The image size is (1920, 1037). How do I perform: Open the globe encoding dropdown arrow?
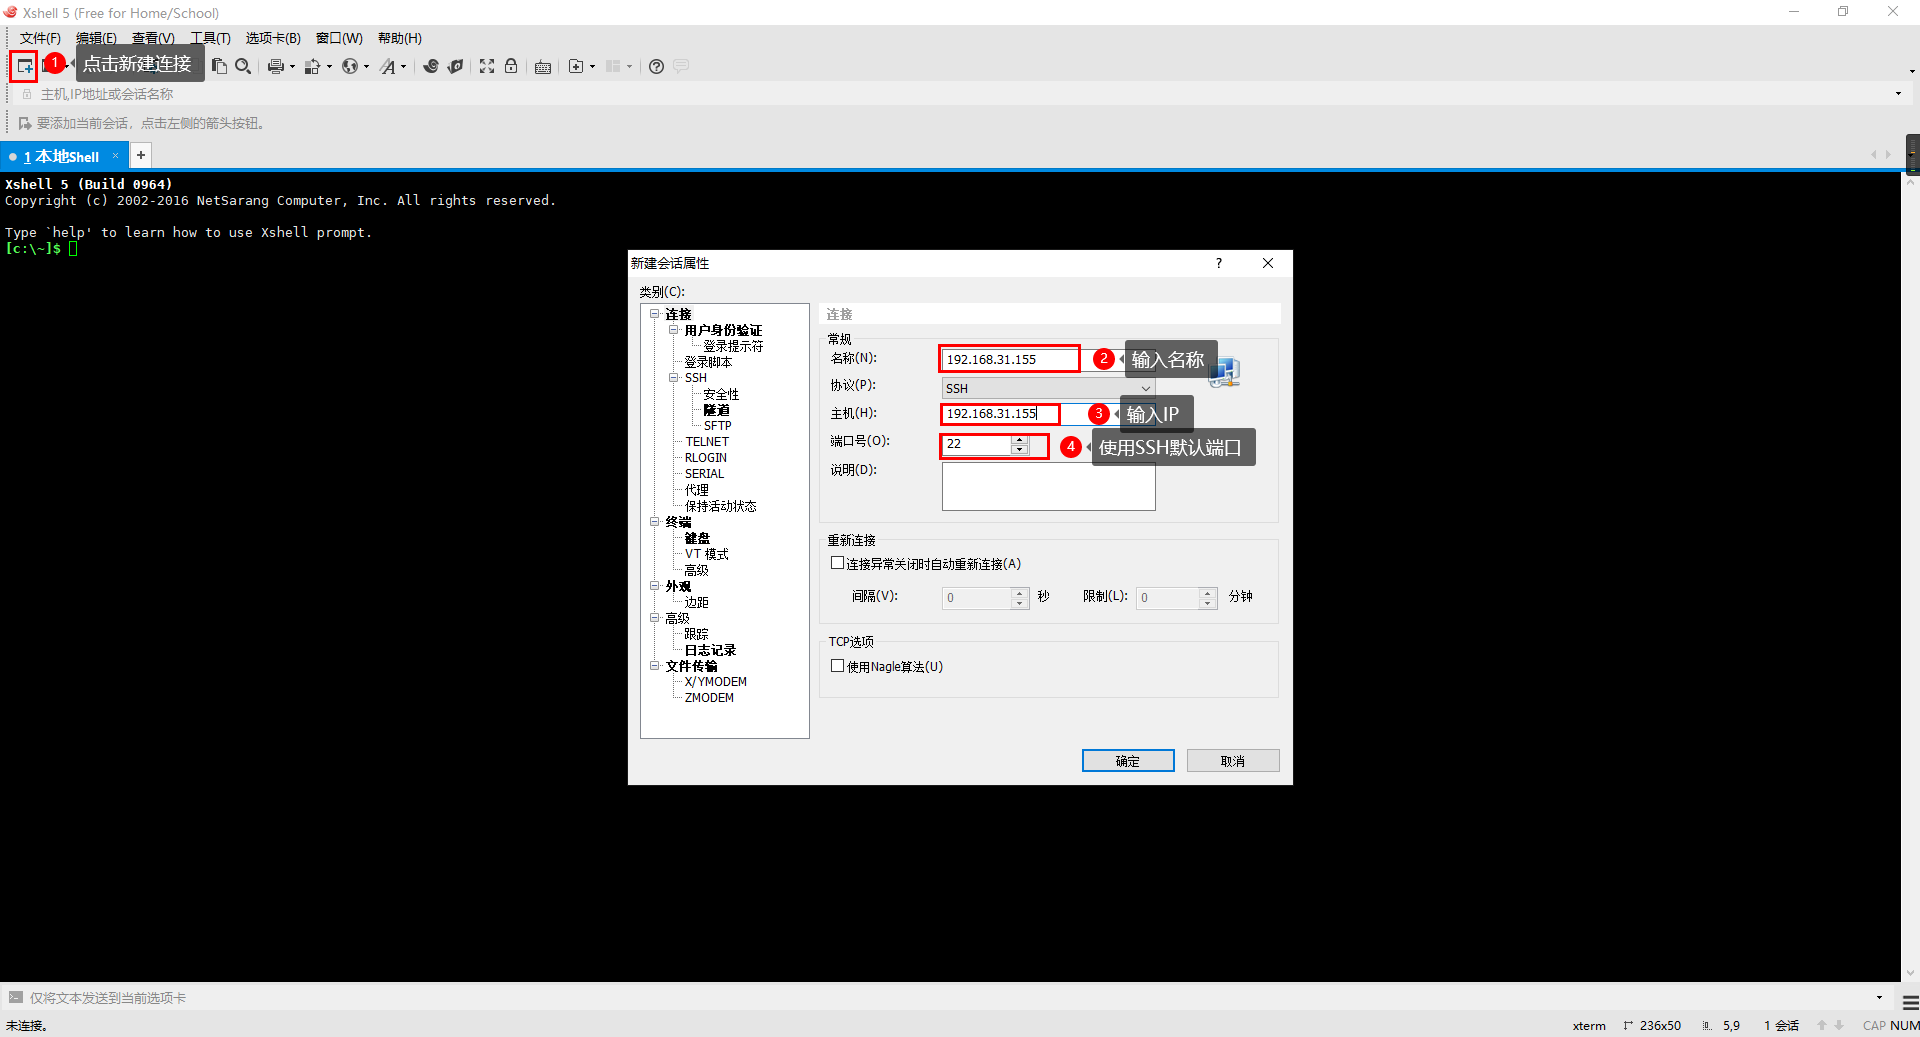(x=366, y=67)
